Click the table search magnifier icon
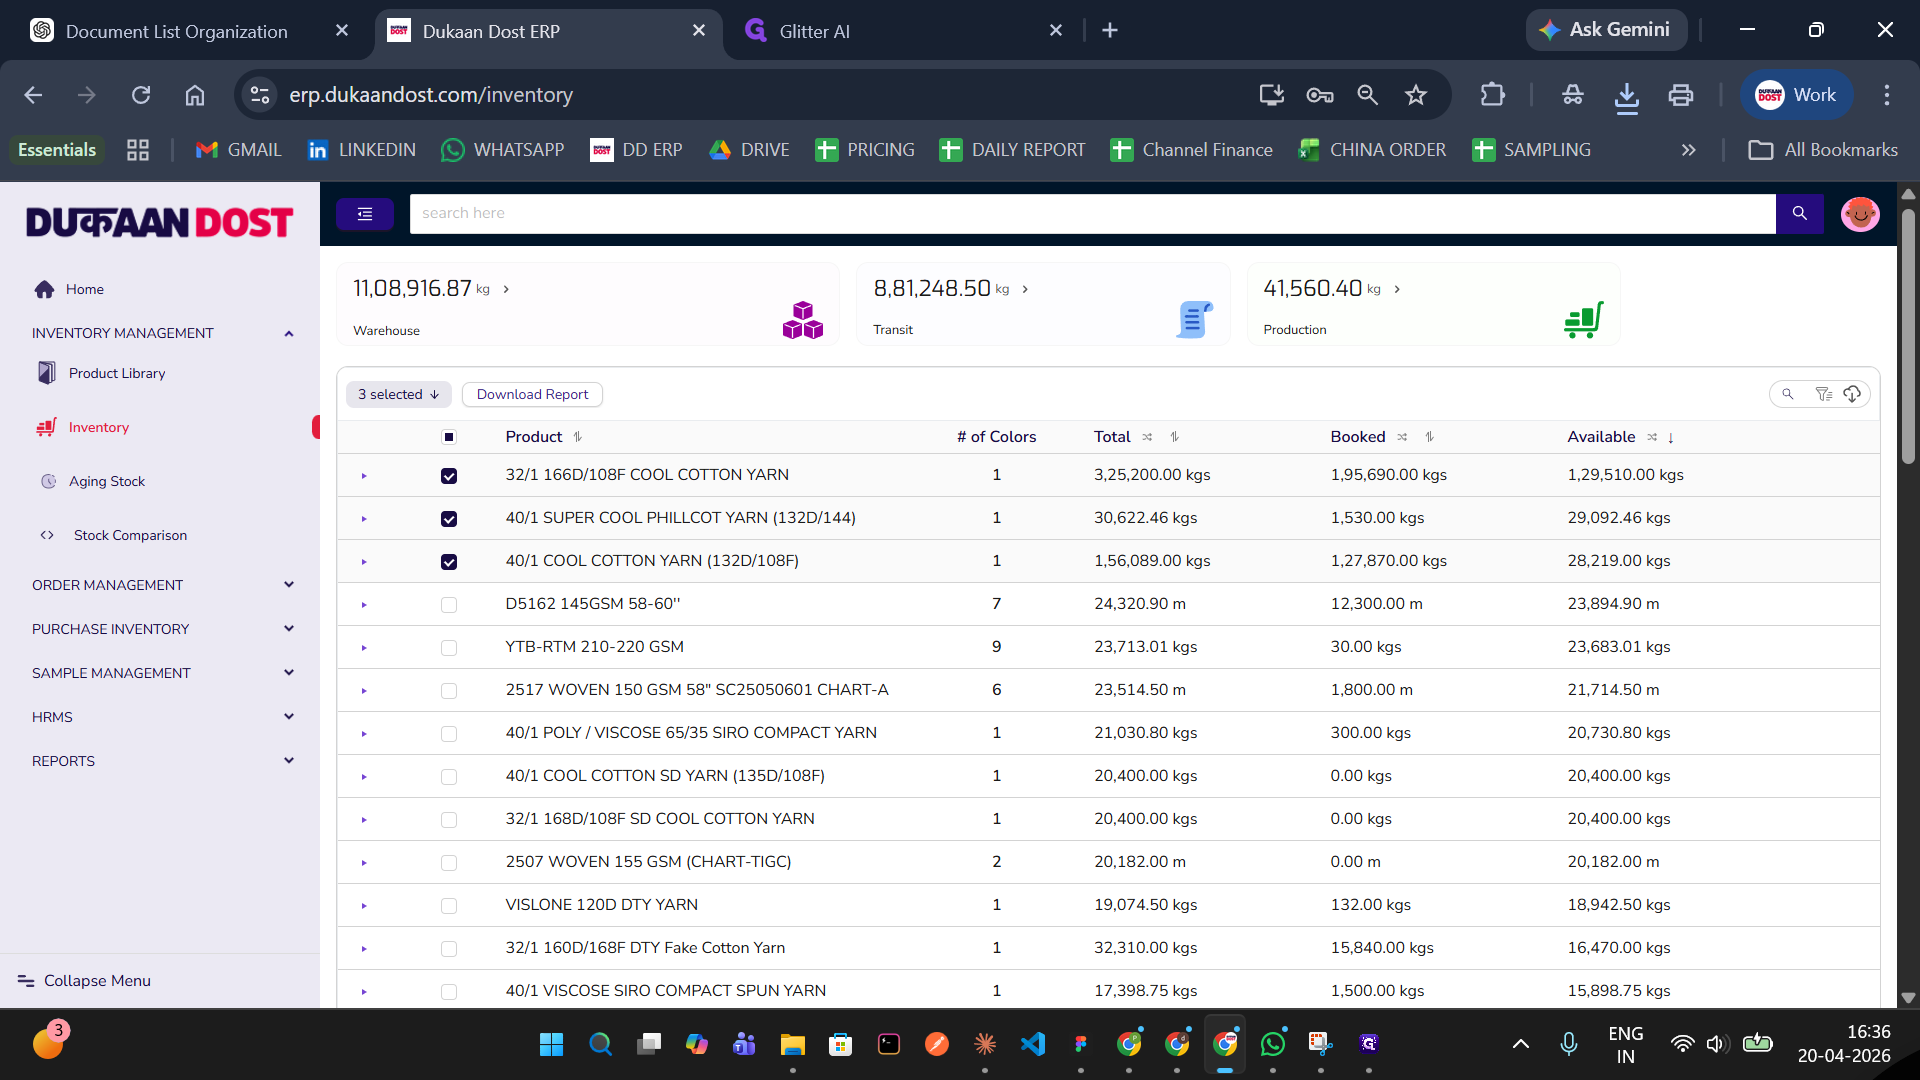The width and height of the screenshot is (1920, 1080). pyautogui.click(x=1788, y=394)
